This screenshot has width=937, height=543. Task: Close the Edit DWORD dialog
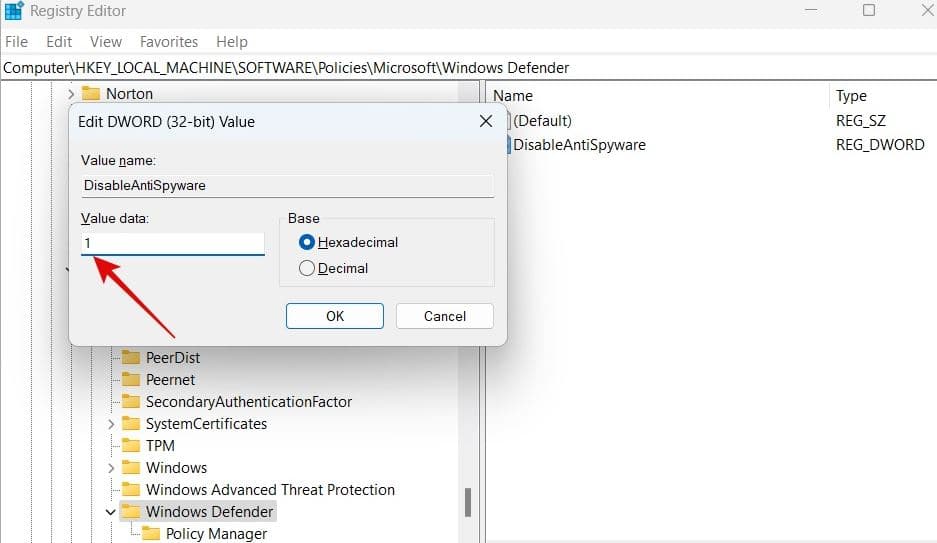tap(486, 122)
